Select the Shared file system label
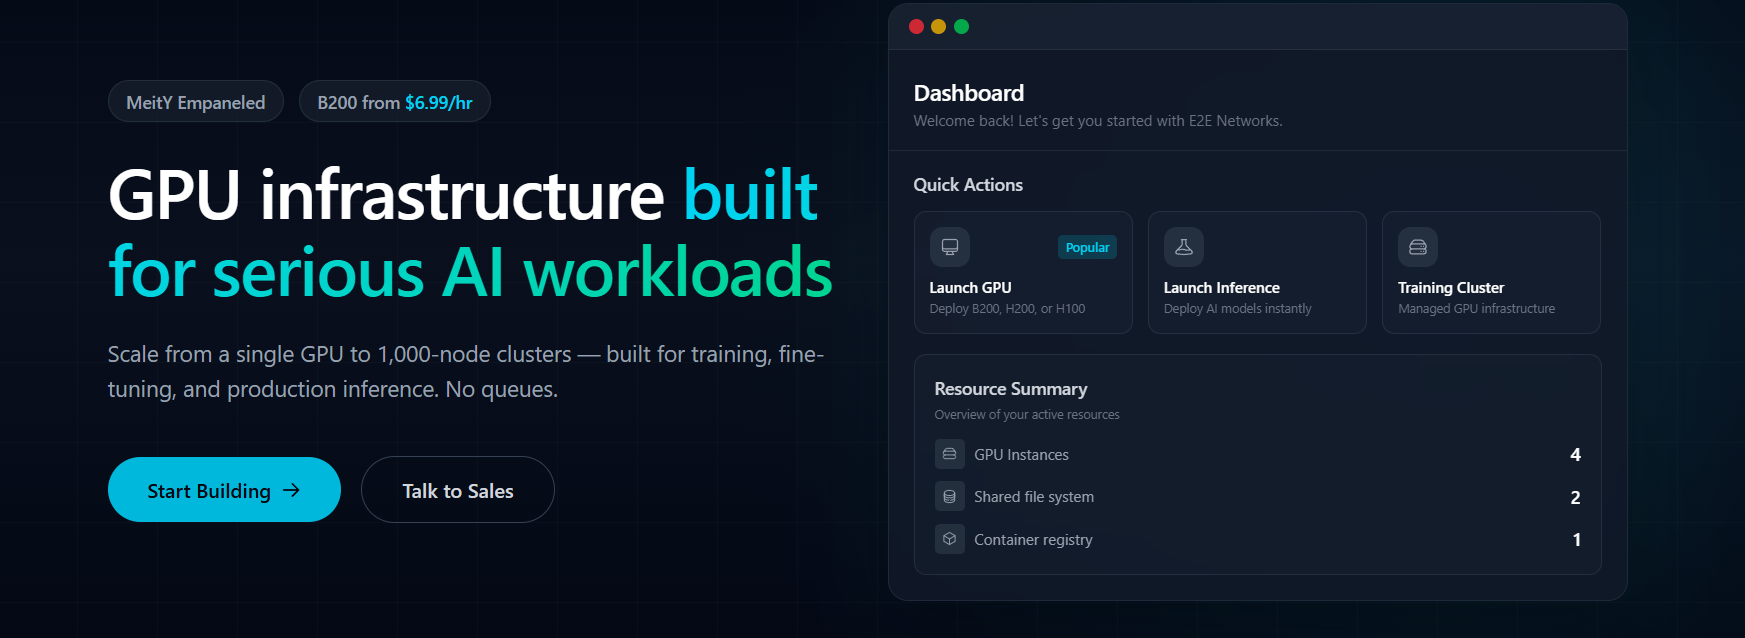Screen dimensions: 1745x638 (1034, 497)
